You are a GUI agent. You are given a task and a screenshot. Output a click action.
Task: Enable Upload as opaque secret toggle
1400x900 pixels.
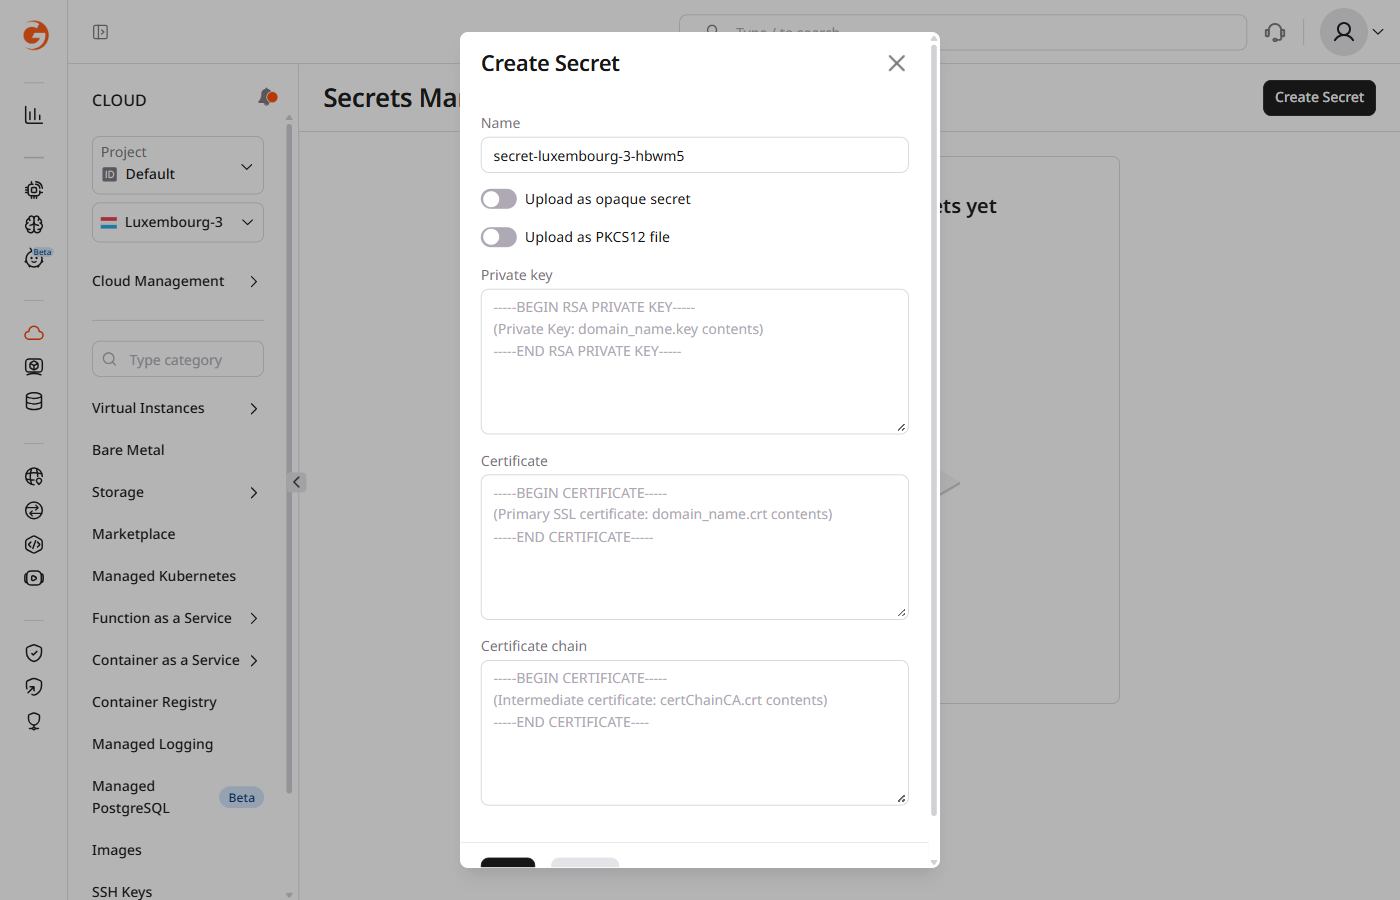pos(499,199)
